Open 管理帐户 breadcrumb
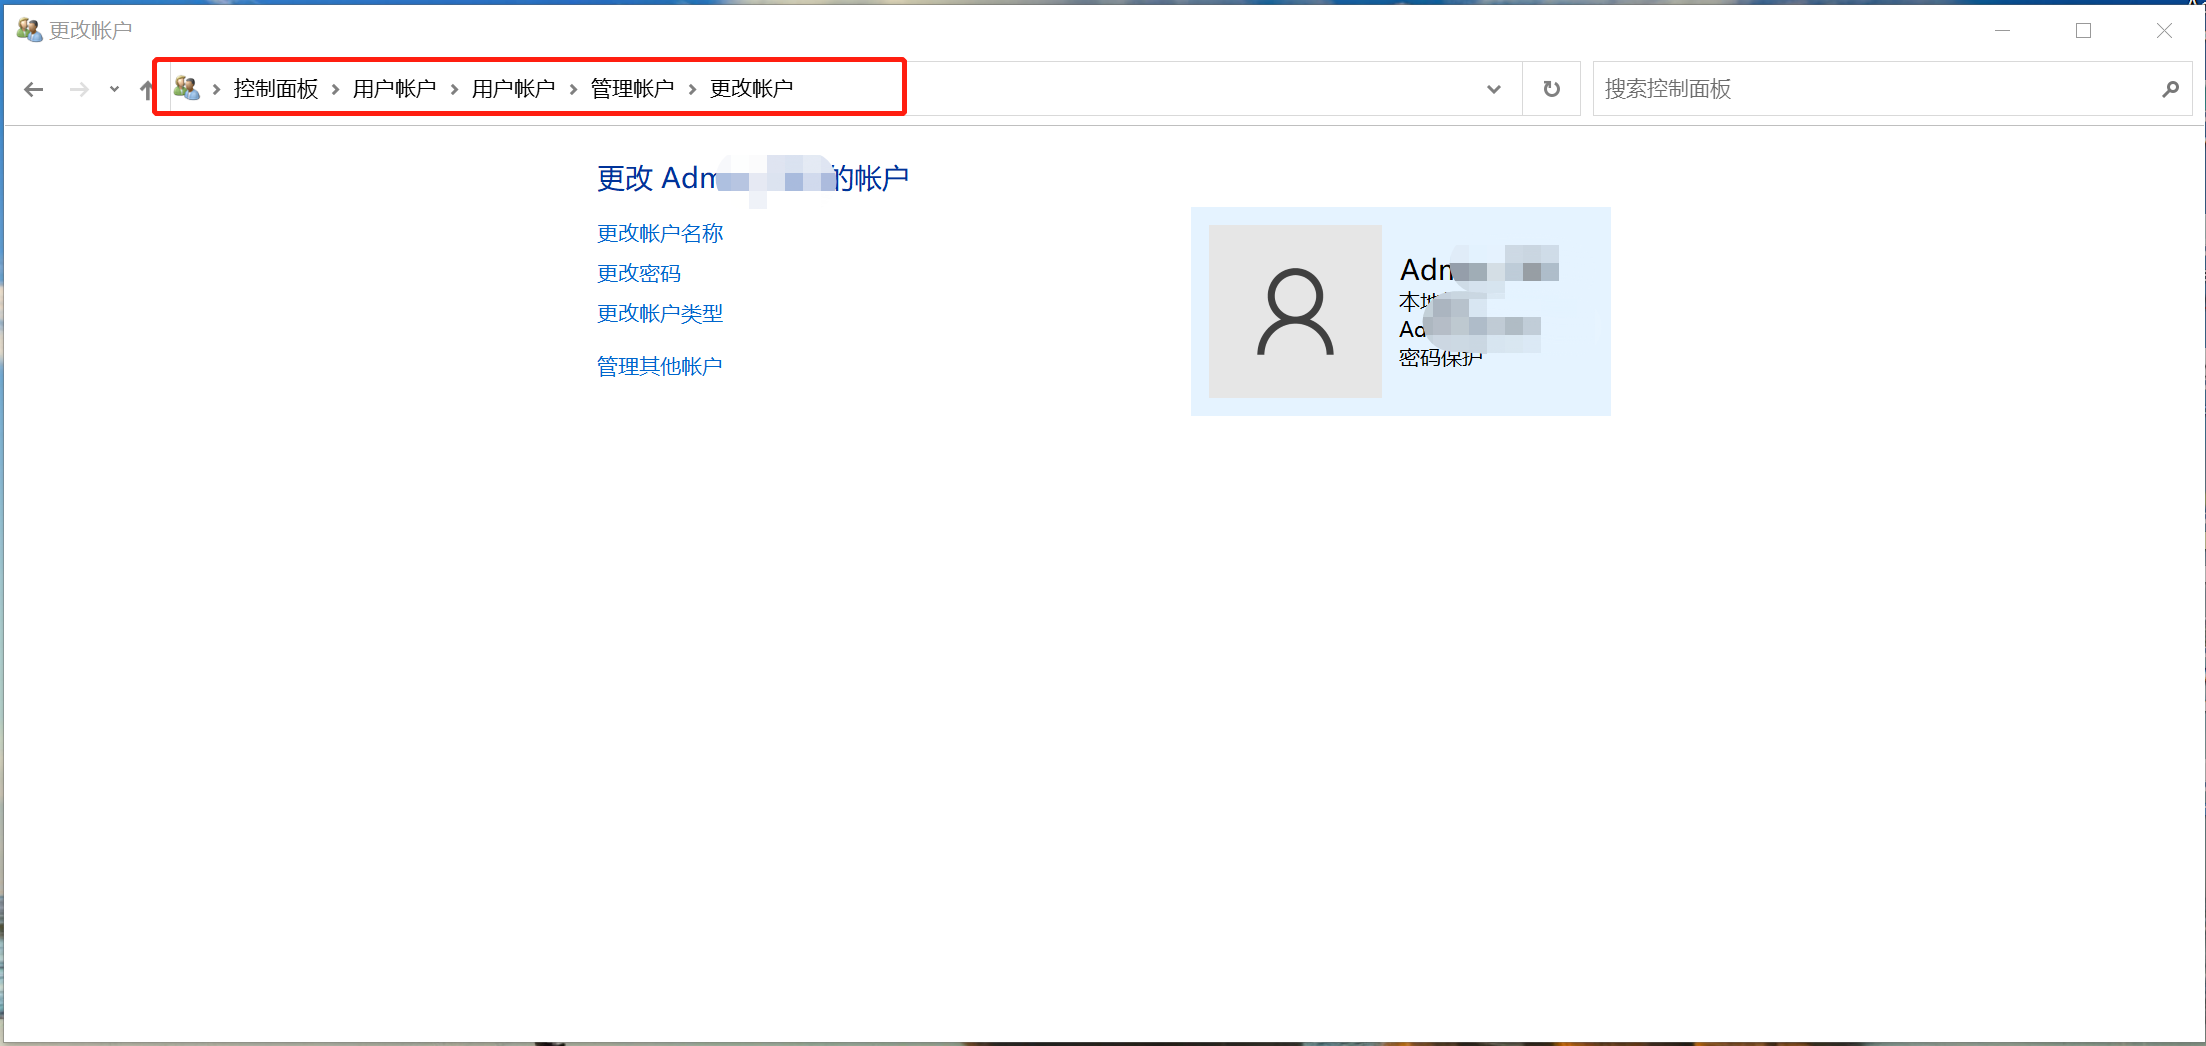 pyautogui.click(x=632, y=89)
